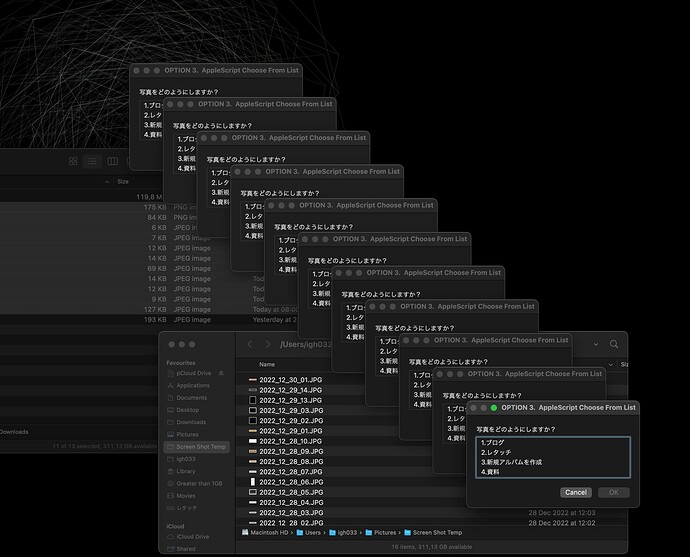The width and height of the screenshot is (690, 557).
Task: Select file 2022_12_28_05.JPG
Action: coord(290,492)
